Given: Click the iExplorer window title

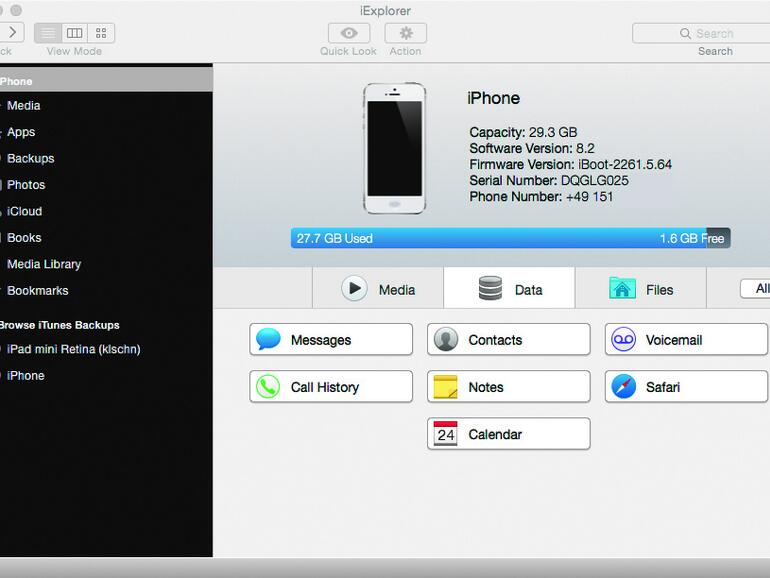Looking at the screenshot, I should 385,11.
